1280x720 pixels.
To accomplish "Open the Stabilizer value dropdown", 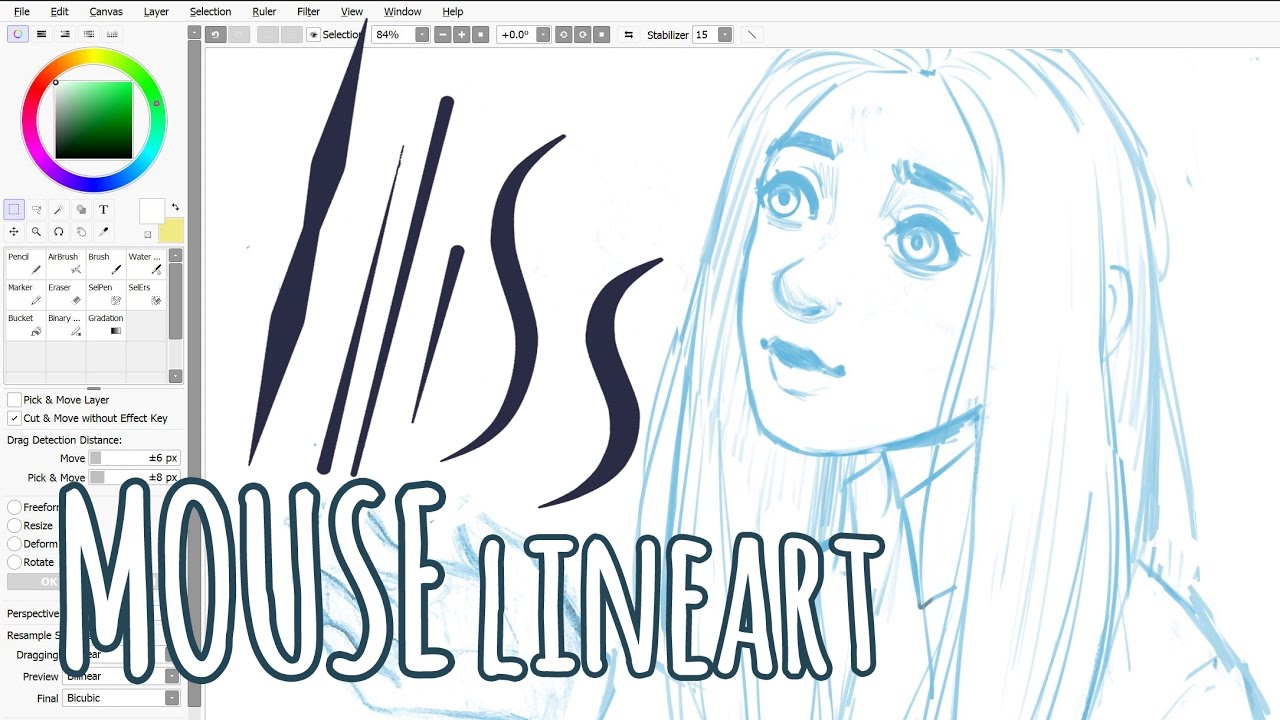I will (725, 34).
